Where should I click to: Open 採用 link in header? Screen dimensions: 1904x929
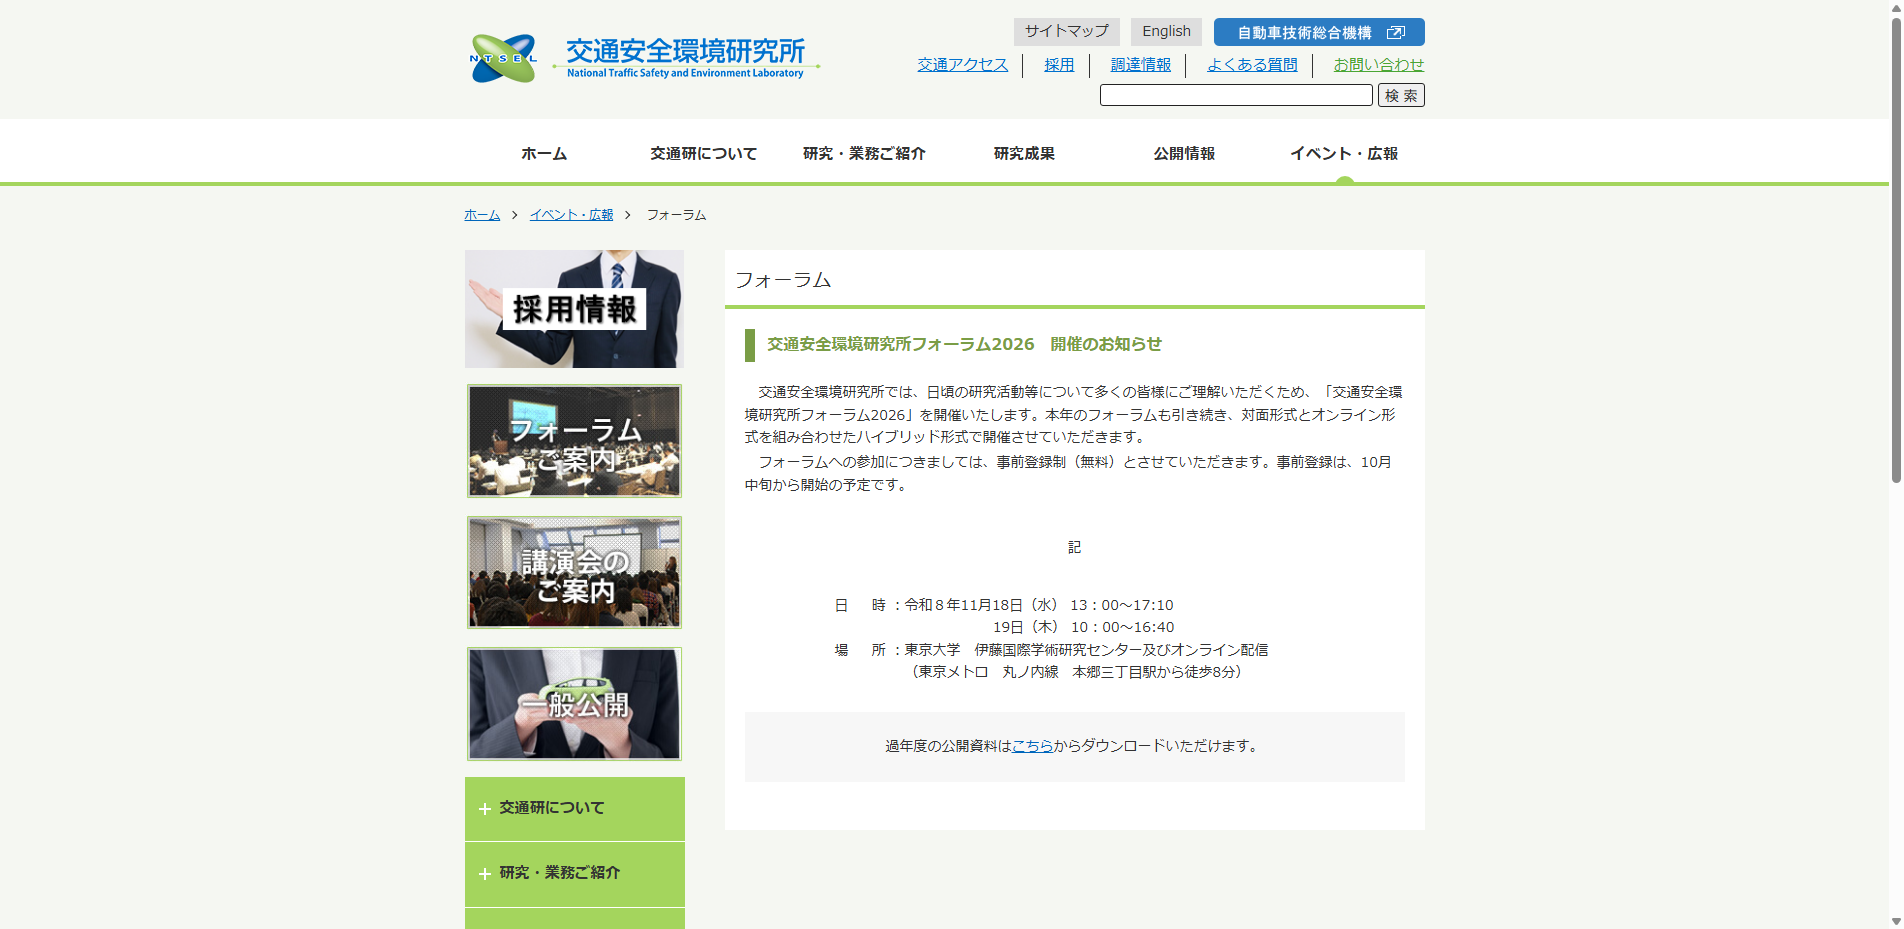pos(1058,64)
